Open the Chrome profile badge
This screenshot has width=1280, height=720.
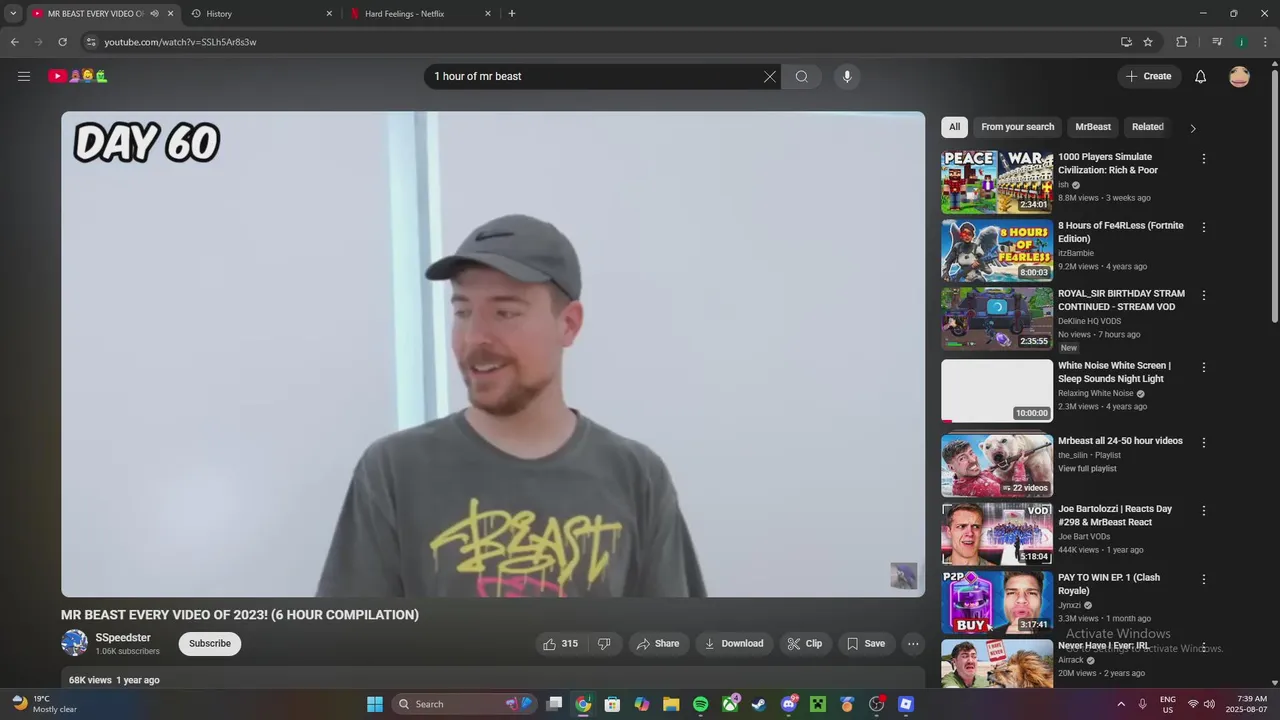1241,42
